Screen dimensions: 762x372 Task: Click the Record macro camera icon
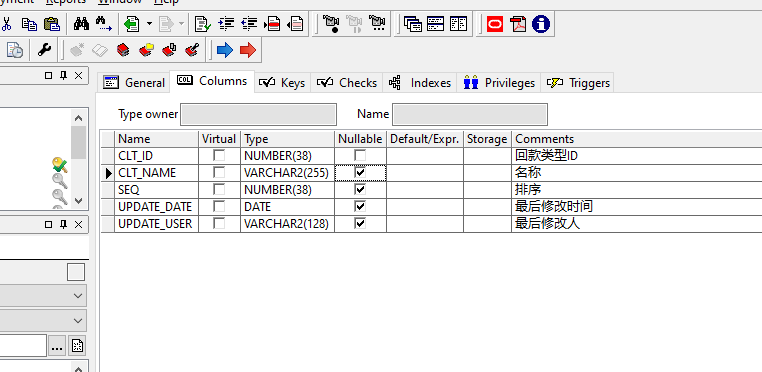pyautogui.click(x=331, y=23)
